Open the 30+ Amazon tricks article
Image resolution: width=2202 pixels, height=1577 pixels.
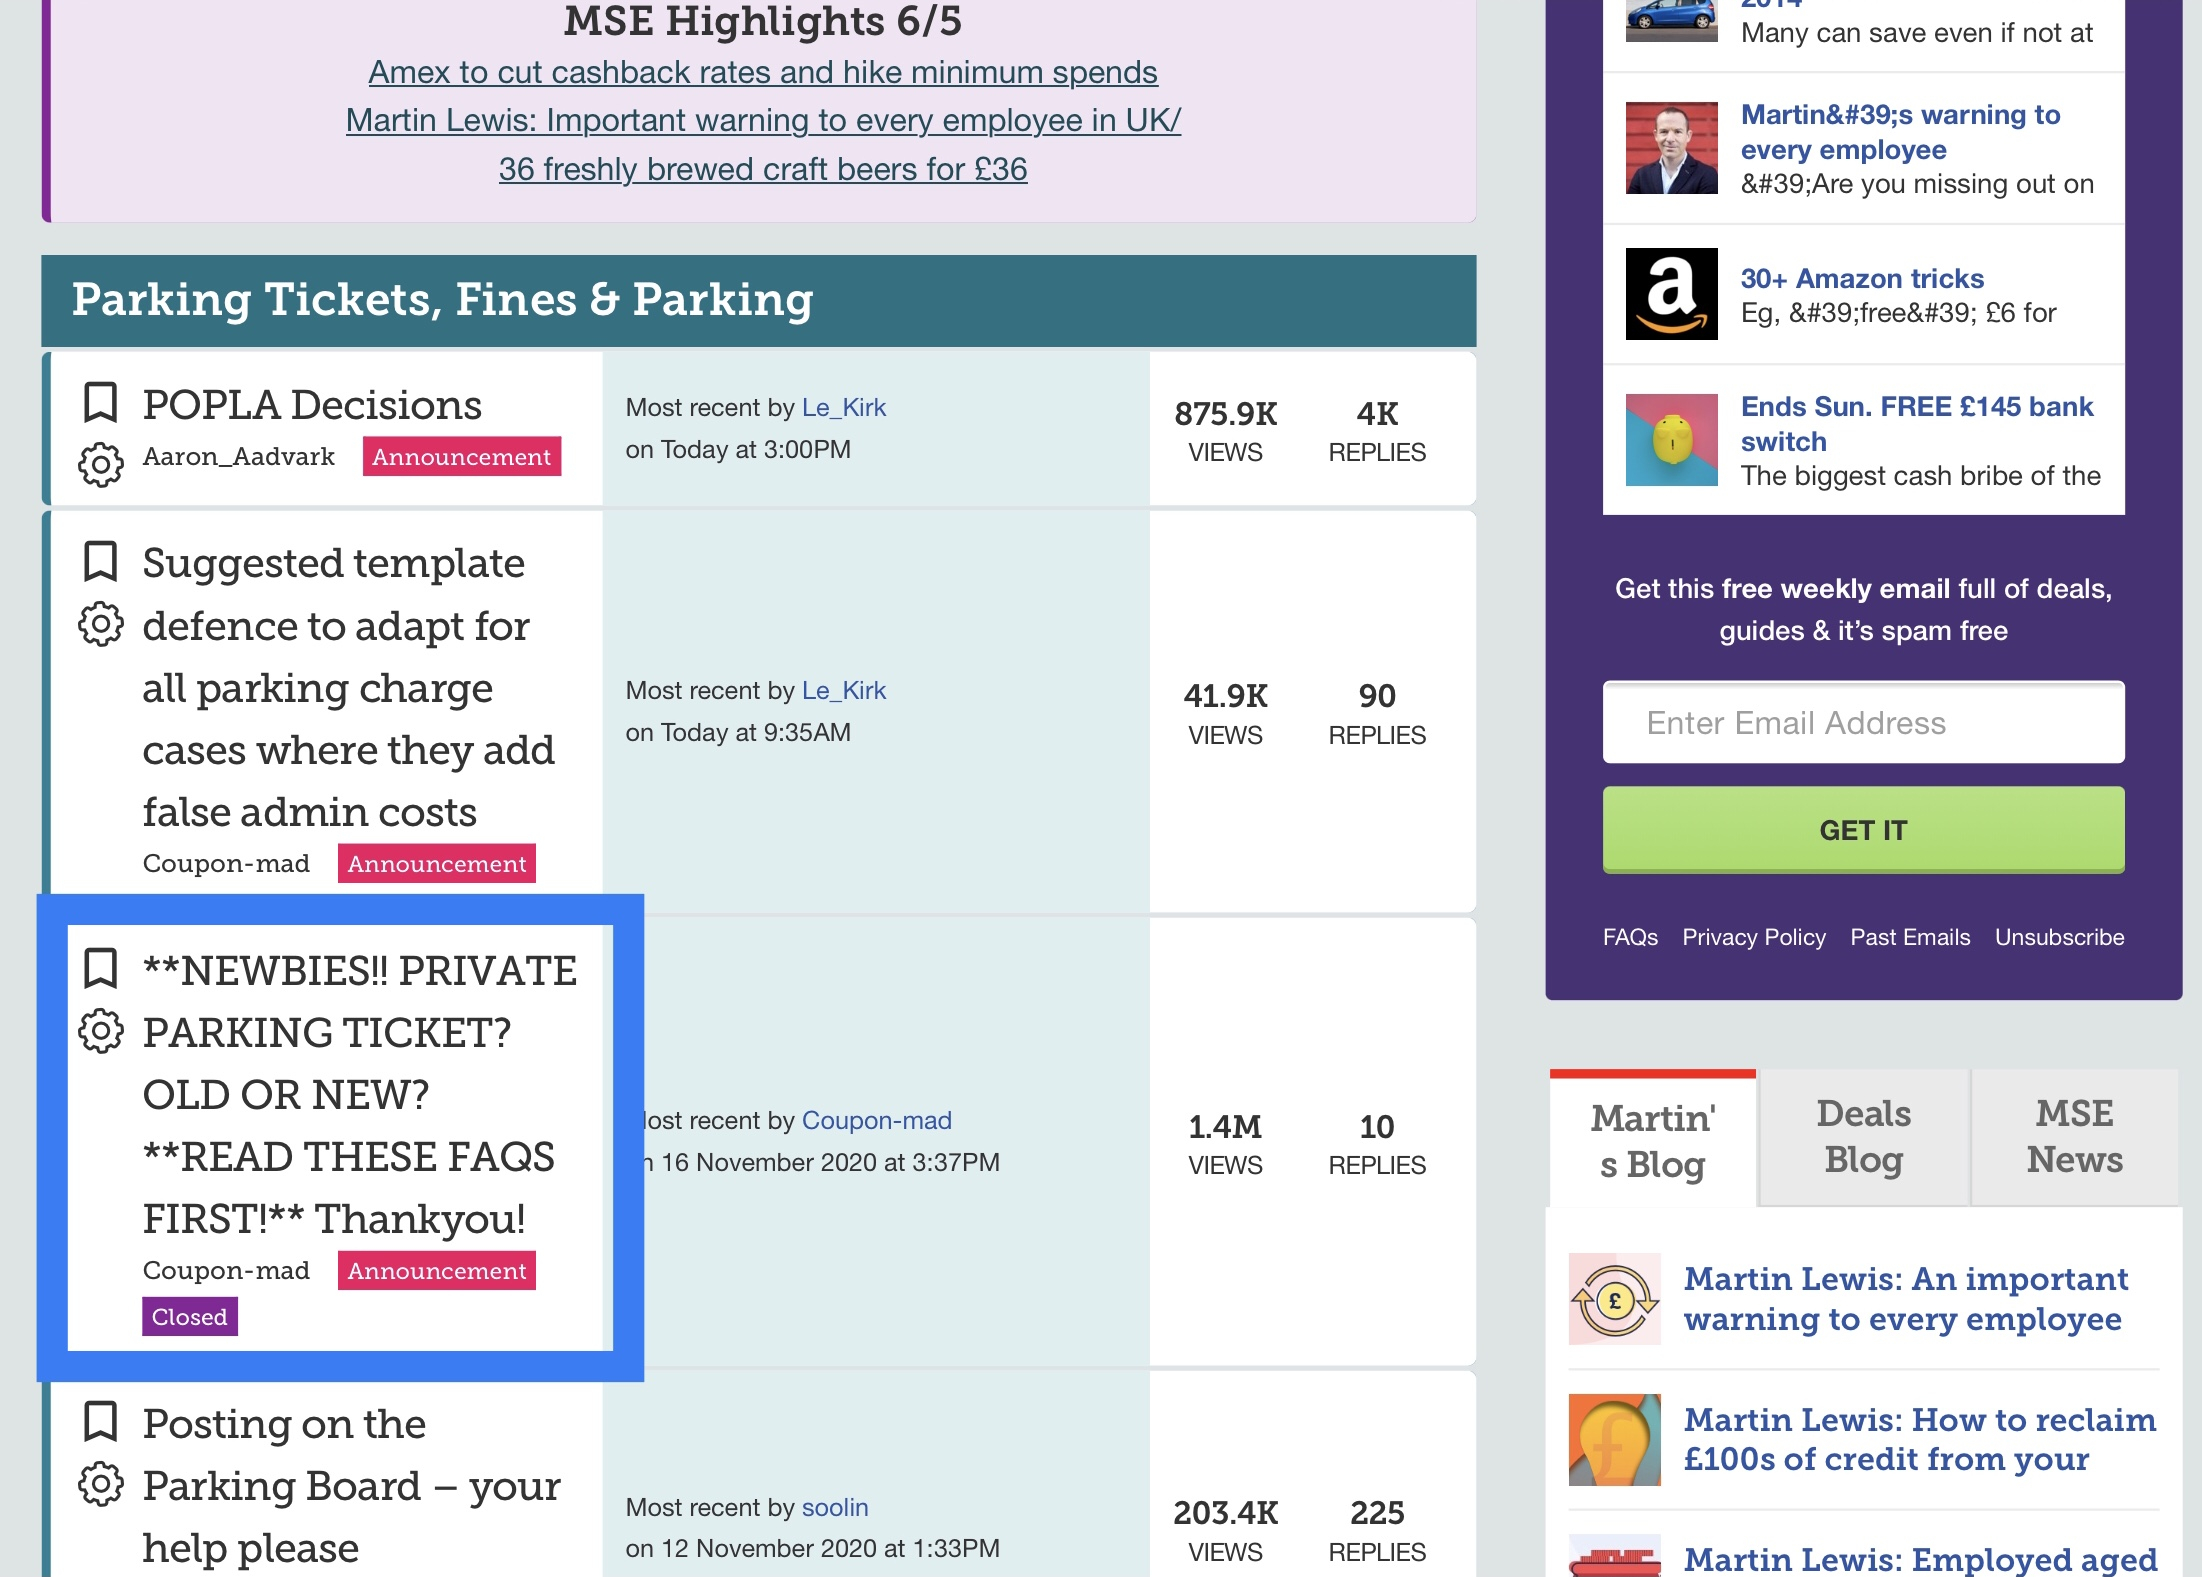click(x=1862, y=278)
